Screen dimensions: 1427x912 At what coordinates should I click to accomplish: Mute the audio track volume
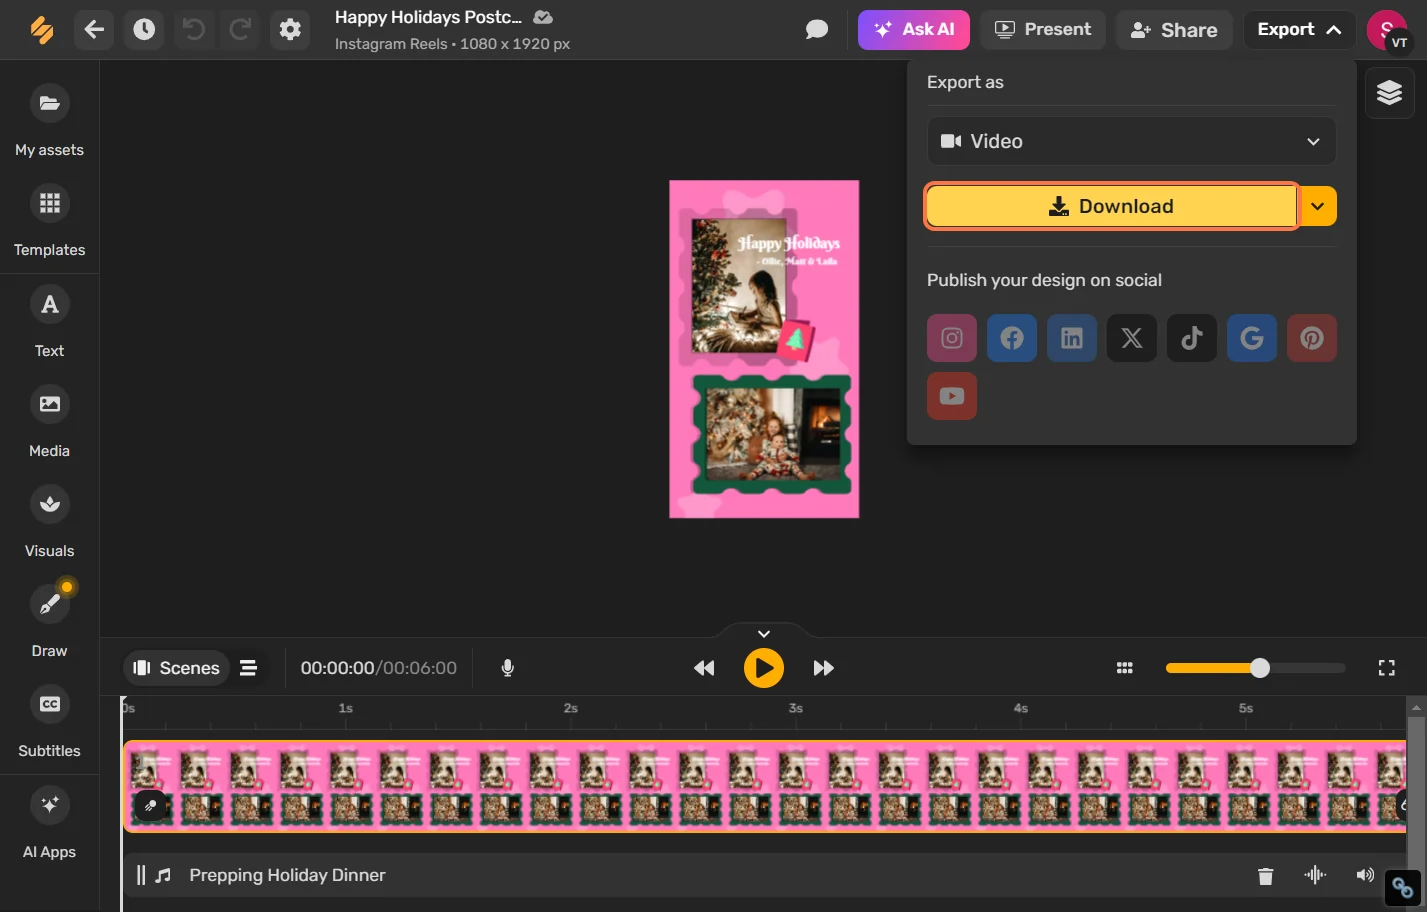coord(1365,875)
